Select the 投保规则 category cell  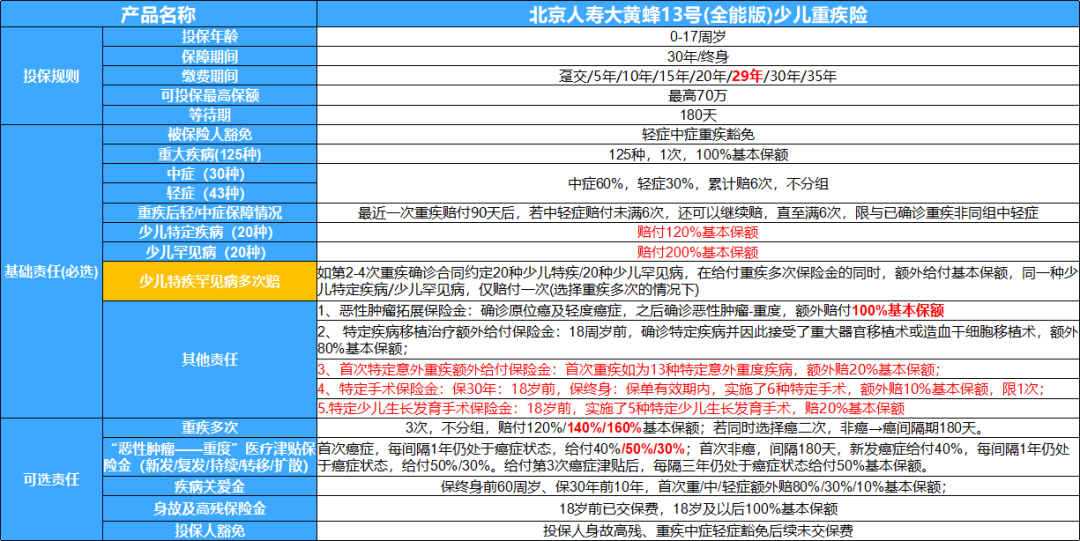pyautogui.click(x=51, y=76)
